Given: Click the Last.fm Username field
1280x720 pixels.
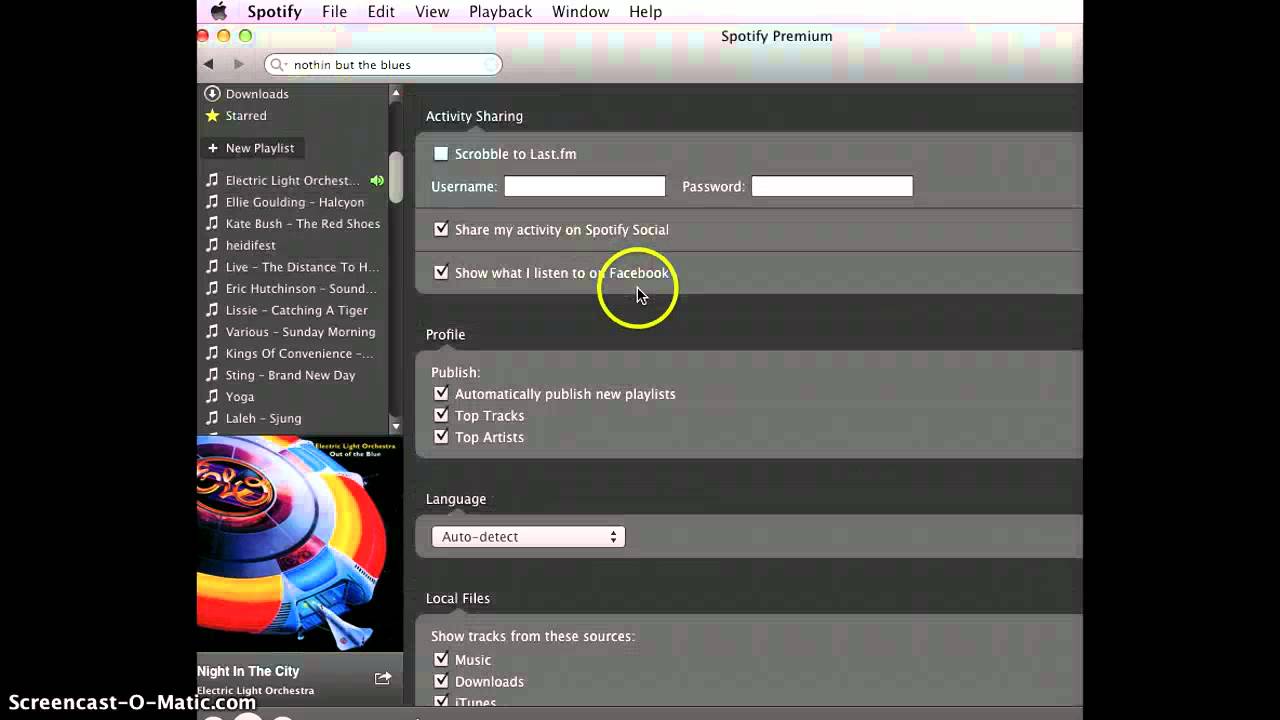Looking at the screenshot, I should pos(584,186).
